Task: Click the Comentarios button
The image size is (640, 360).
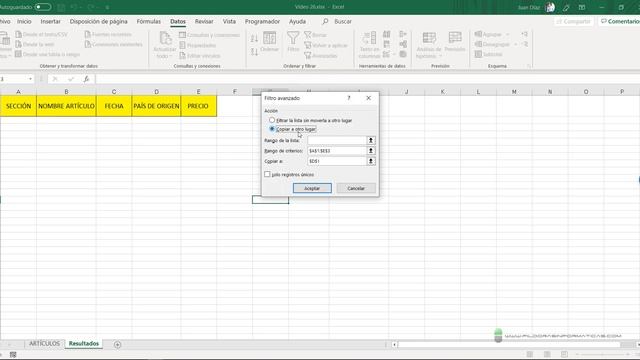Action: (x=620, y=21)
